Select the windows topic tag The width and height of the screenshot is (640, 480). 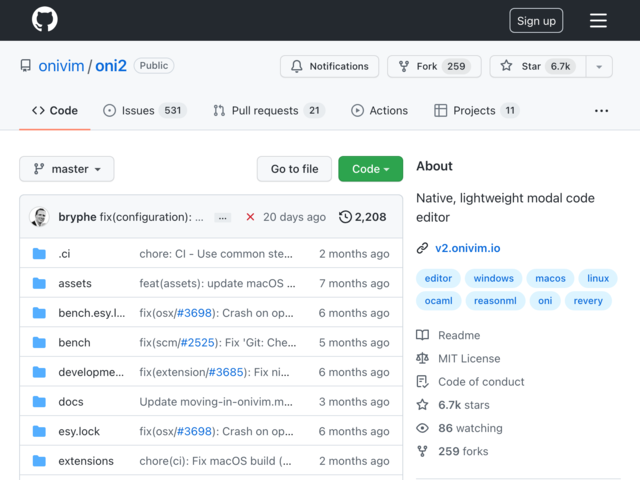tap(493, 278)
